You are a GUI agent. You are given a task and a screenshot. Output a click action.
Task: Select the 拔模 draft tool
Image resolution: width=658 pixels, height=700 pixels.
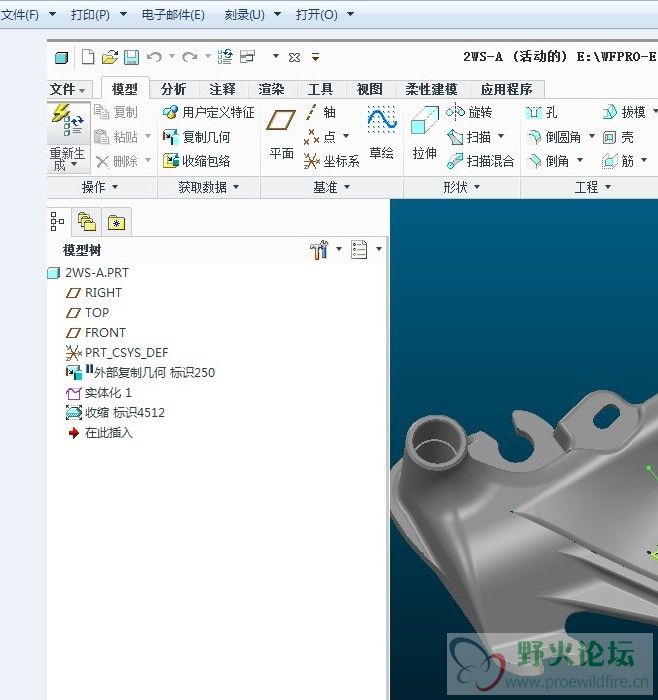[x=624, y=112]
